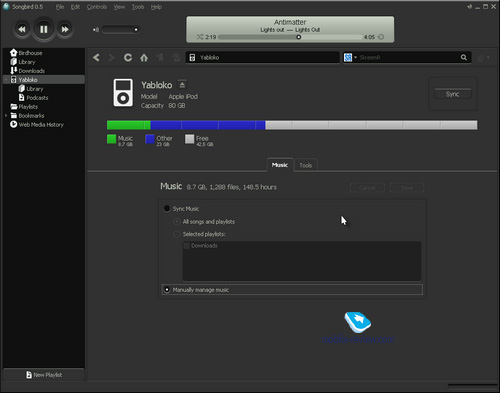The image size is (500, 393).
Task: Choose All songs and playlists
Action: point(176,222)
